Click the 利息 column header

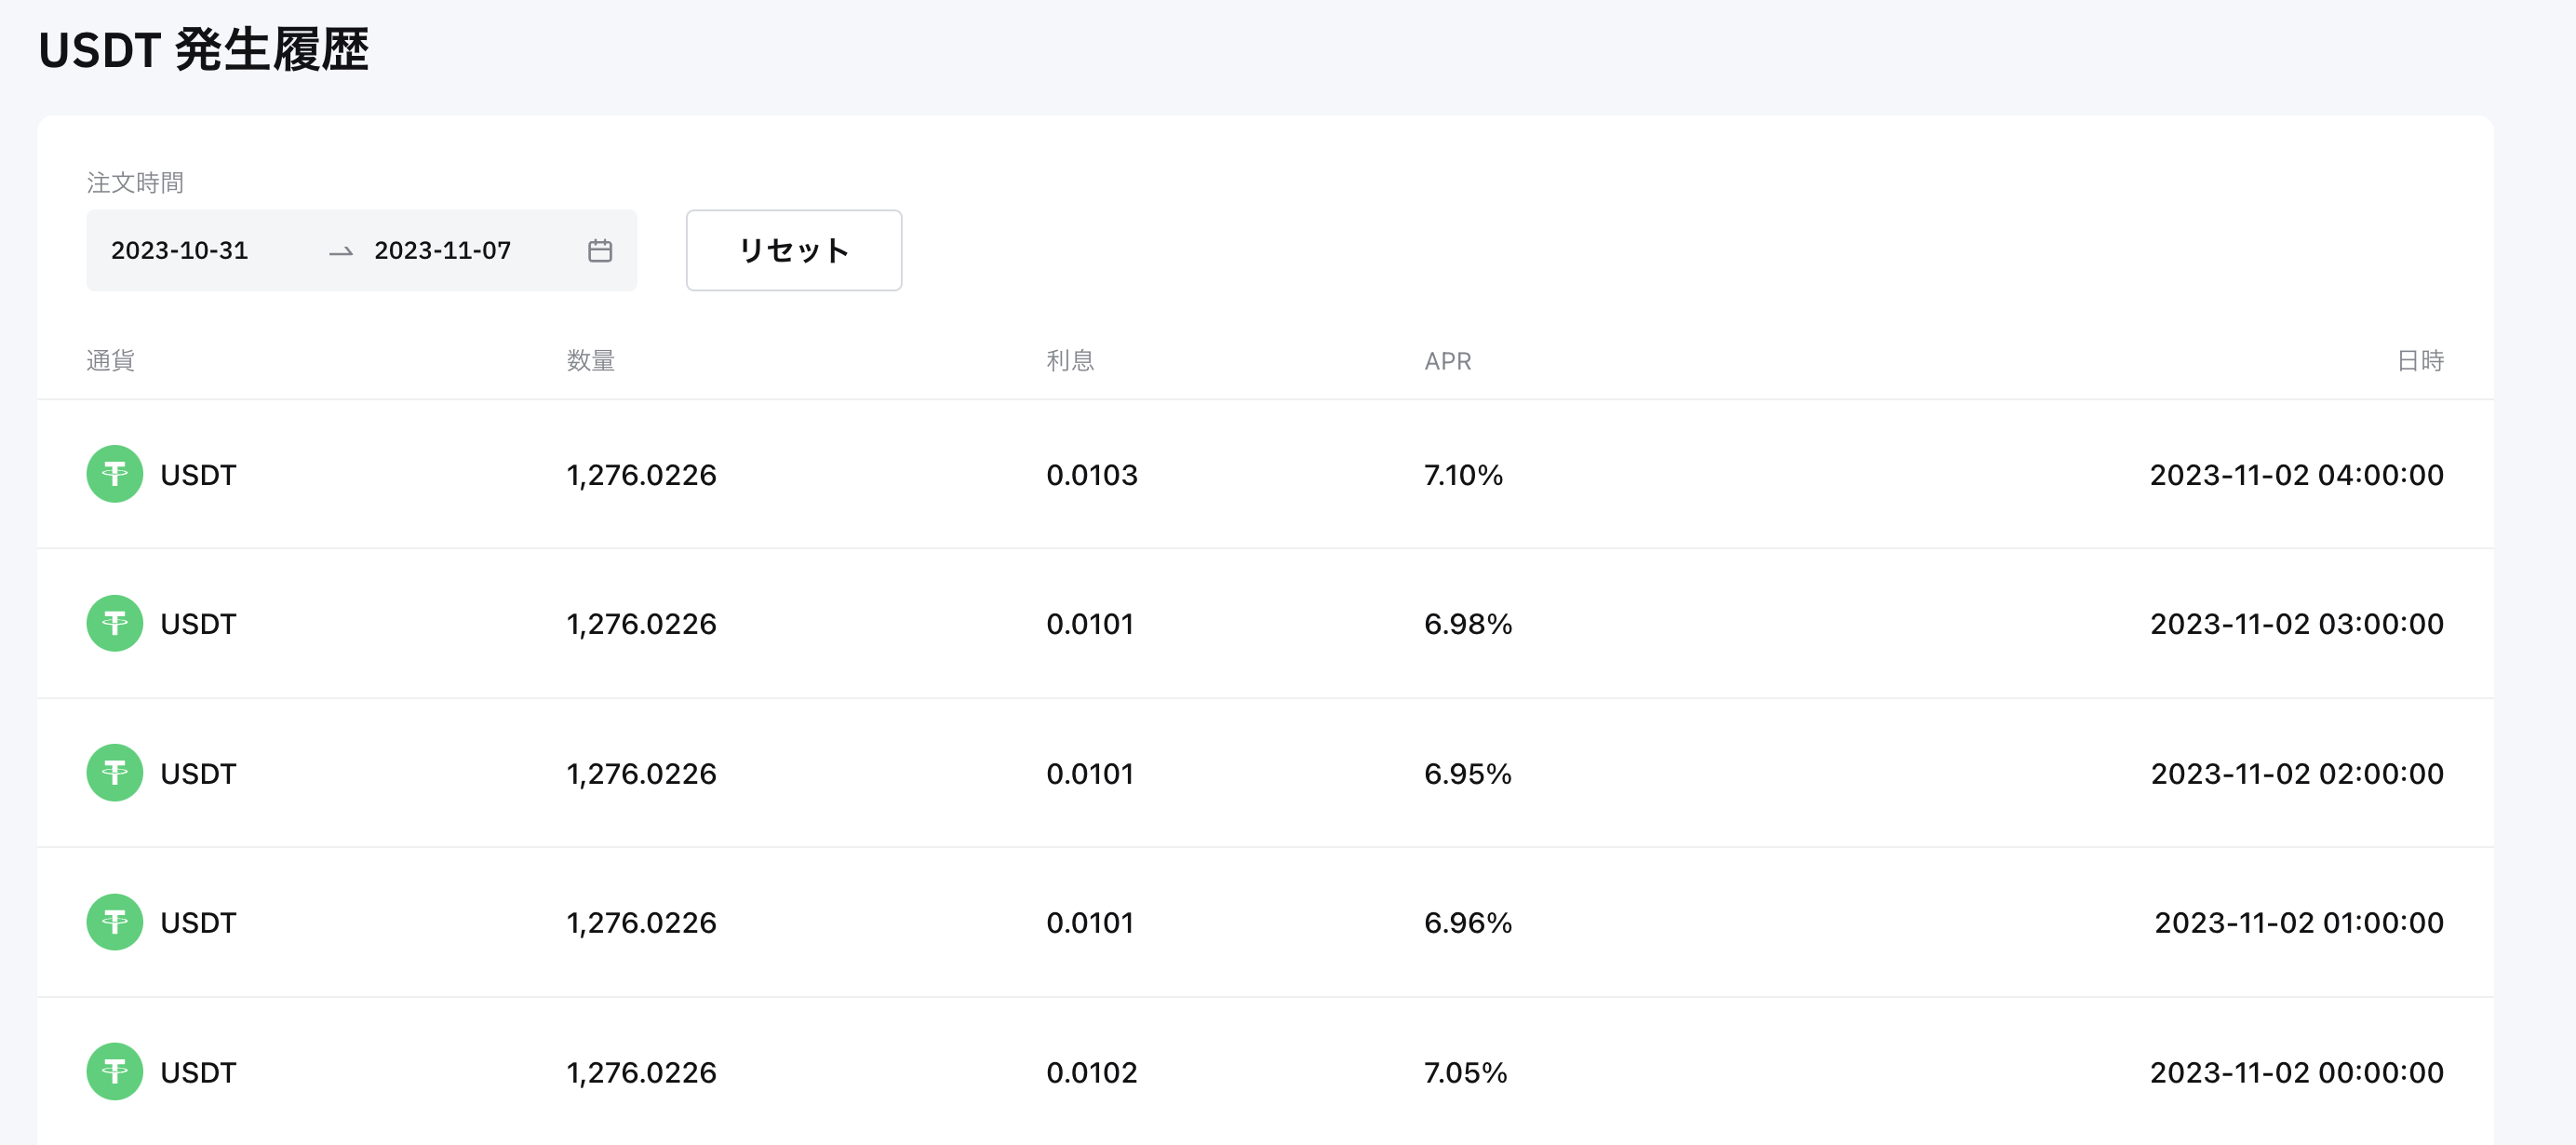(1070, 360)
